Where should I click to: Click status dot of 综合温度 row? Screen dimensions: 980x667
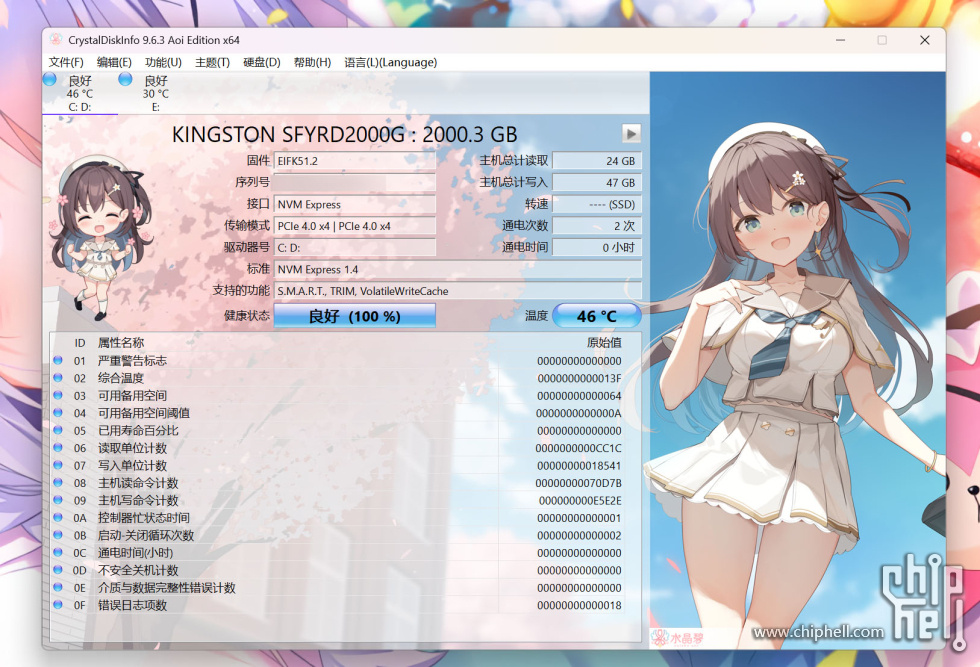58,378
